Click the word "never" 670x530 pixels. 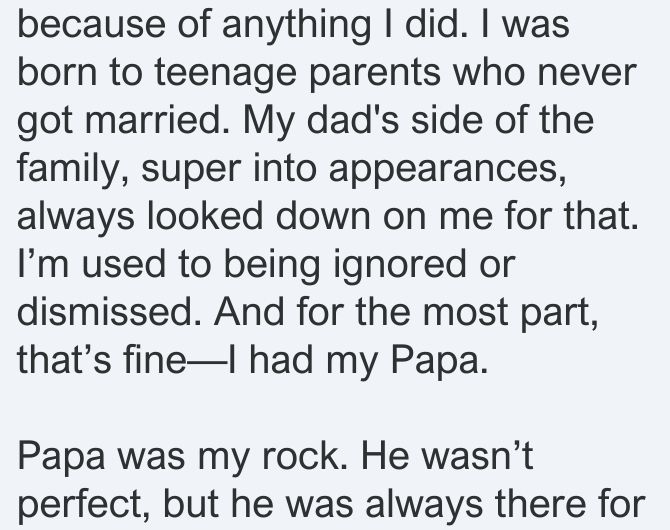[x=587, y=73]
